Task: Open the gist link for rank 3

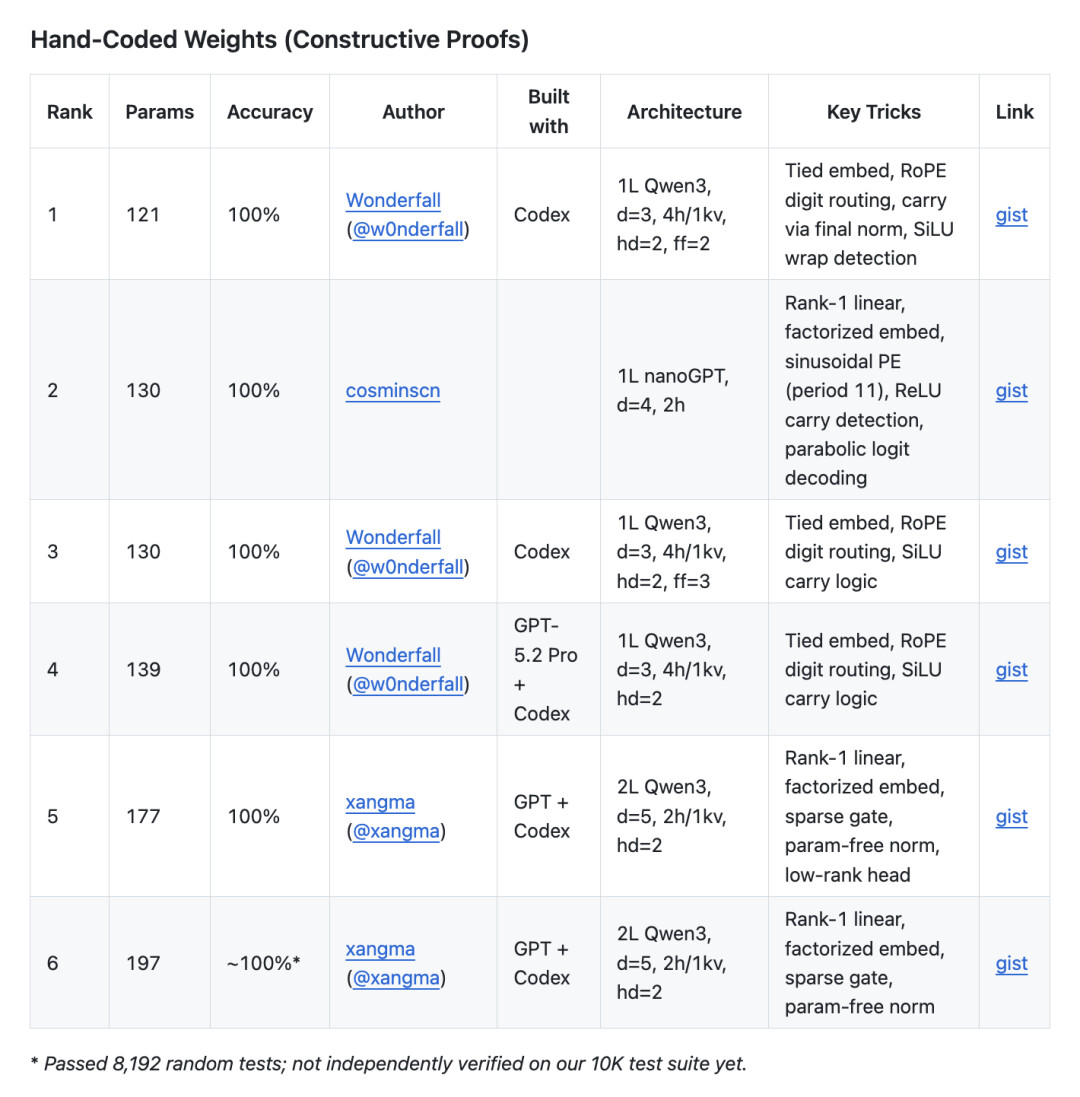Action: (x=1011, y=552)
